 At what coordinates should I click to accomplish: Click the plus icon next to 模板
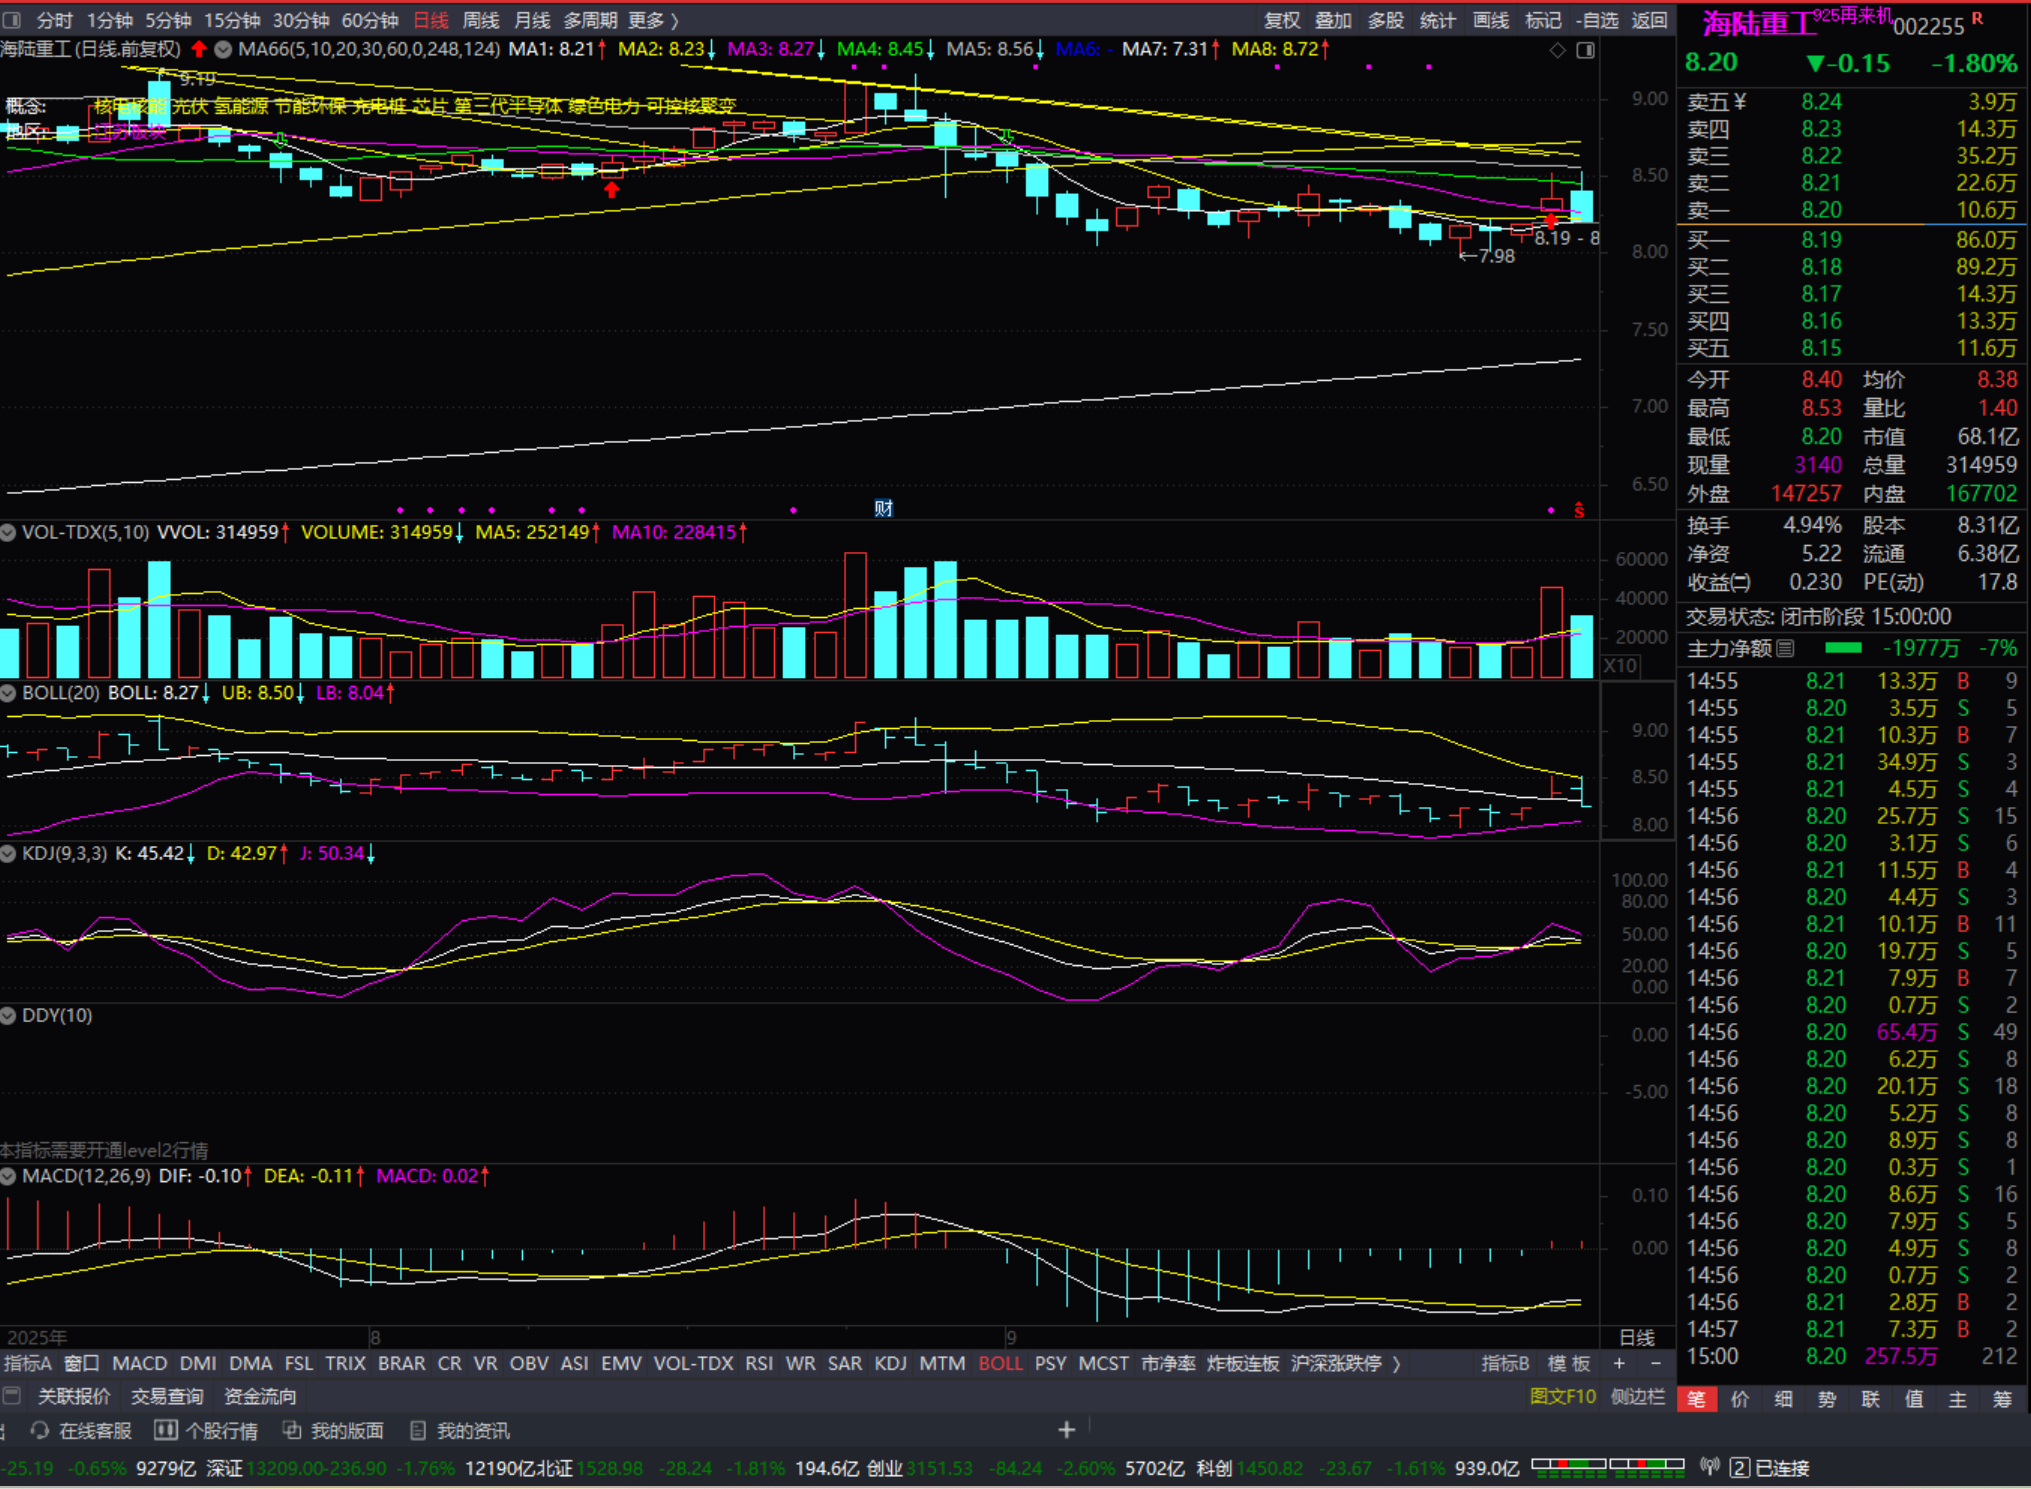1619,1364
